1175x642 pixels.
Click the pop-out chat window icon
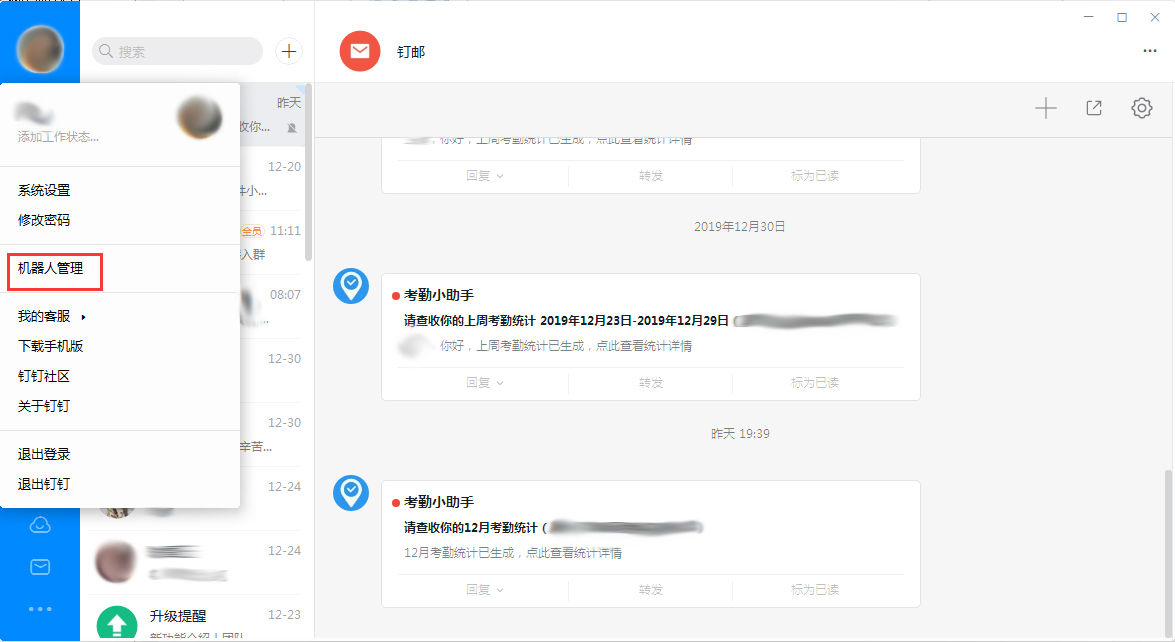click(1093, 108)
